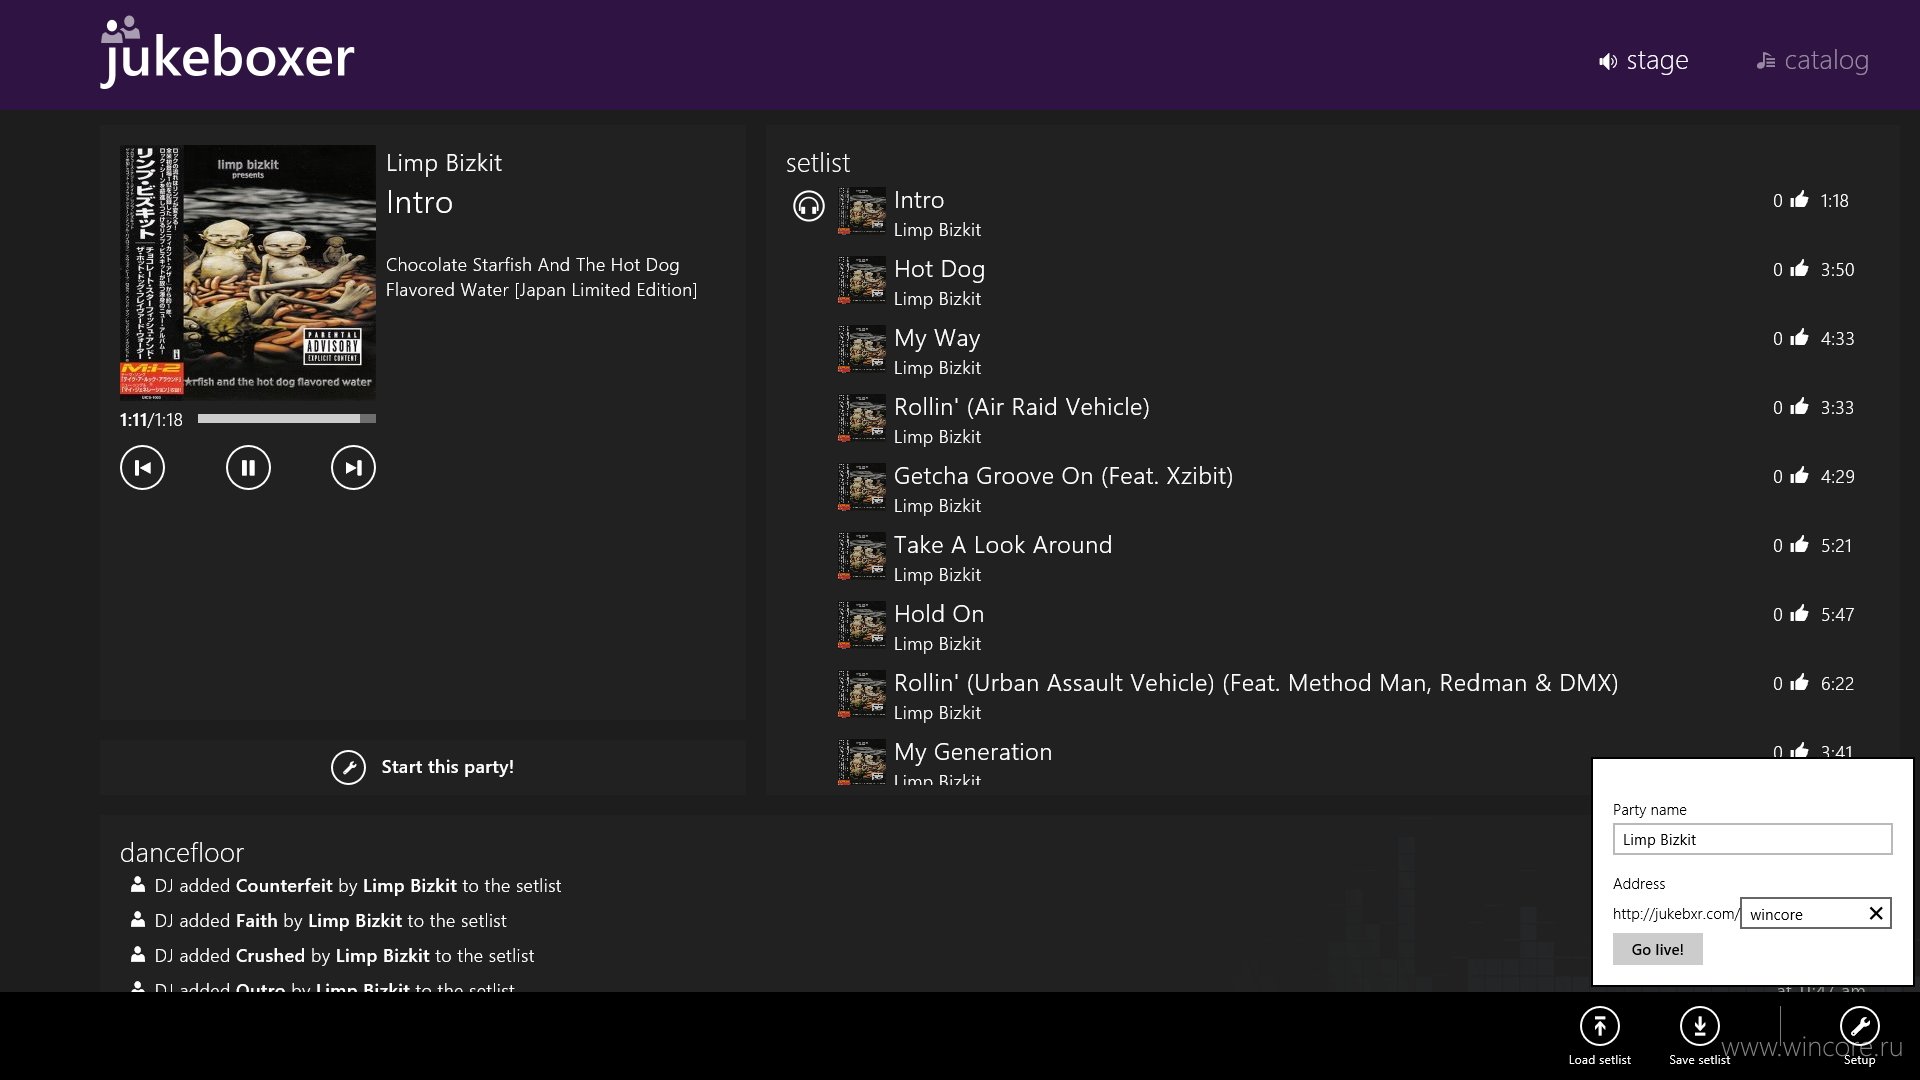This screenshot has height=1080, width=1920.
Task: Click the large now-playing album cover
Action: [248, 272]
